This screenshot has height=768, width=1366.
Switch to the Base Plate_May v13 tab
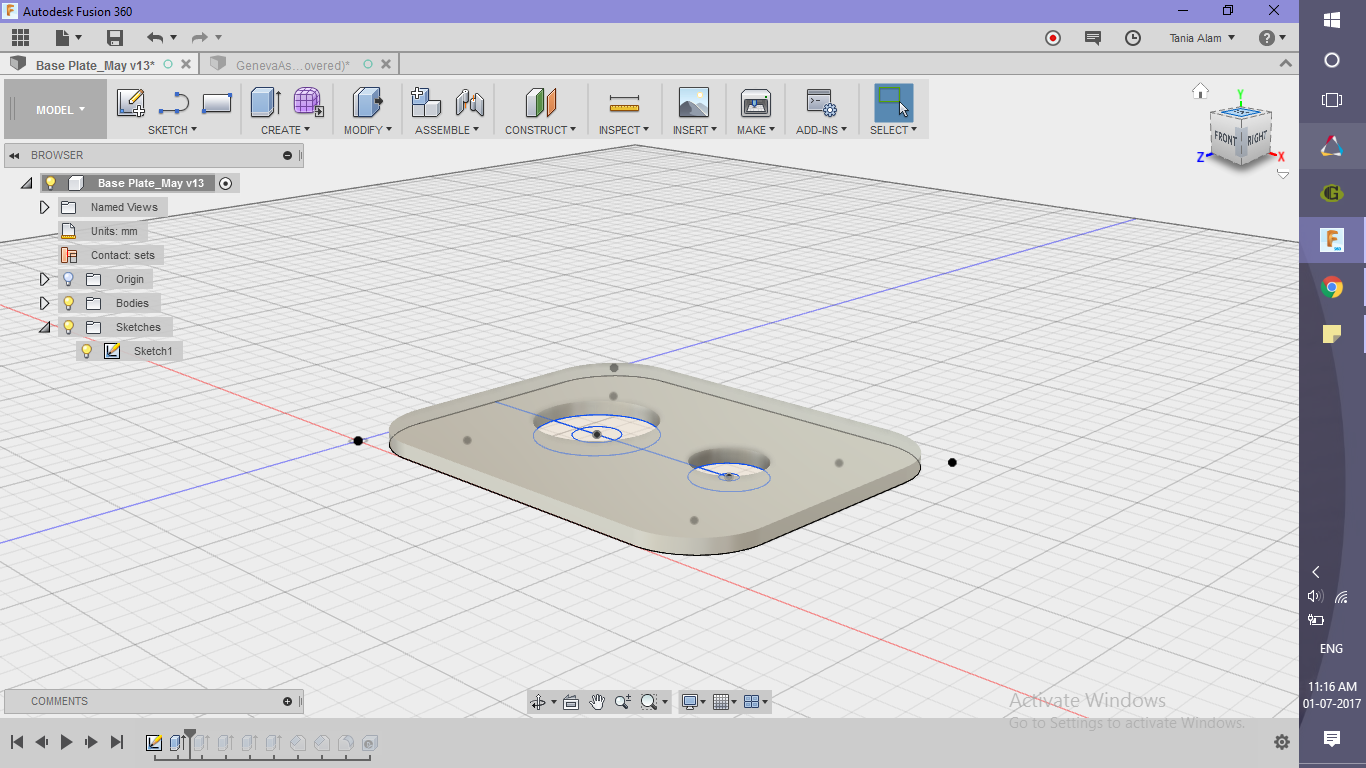pos(95,65)
